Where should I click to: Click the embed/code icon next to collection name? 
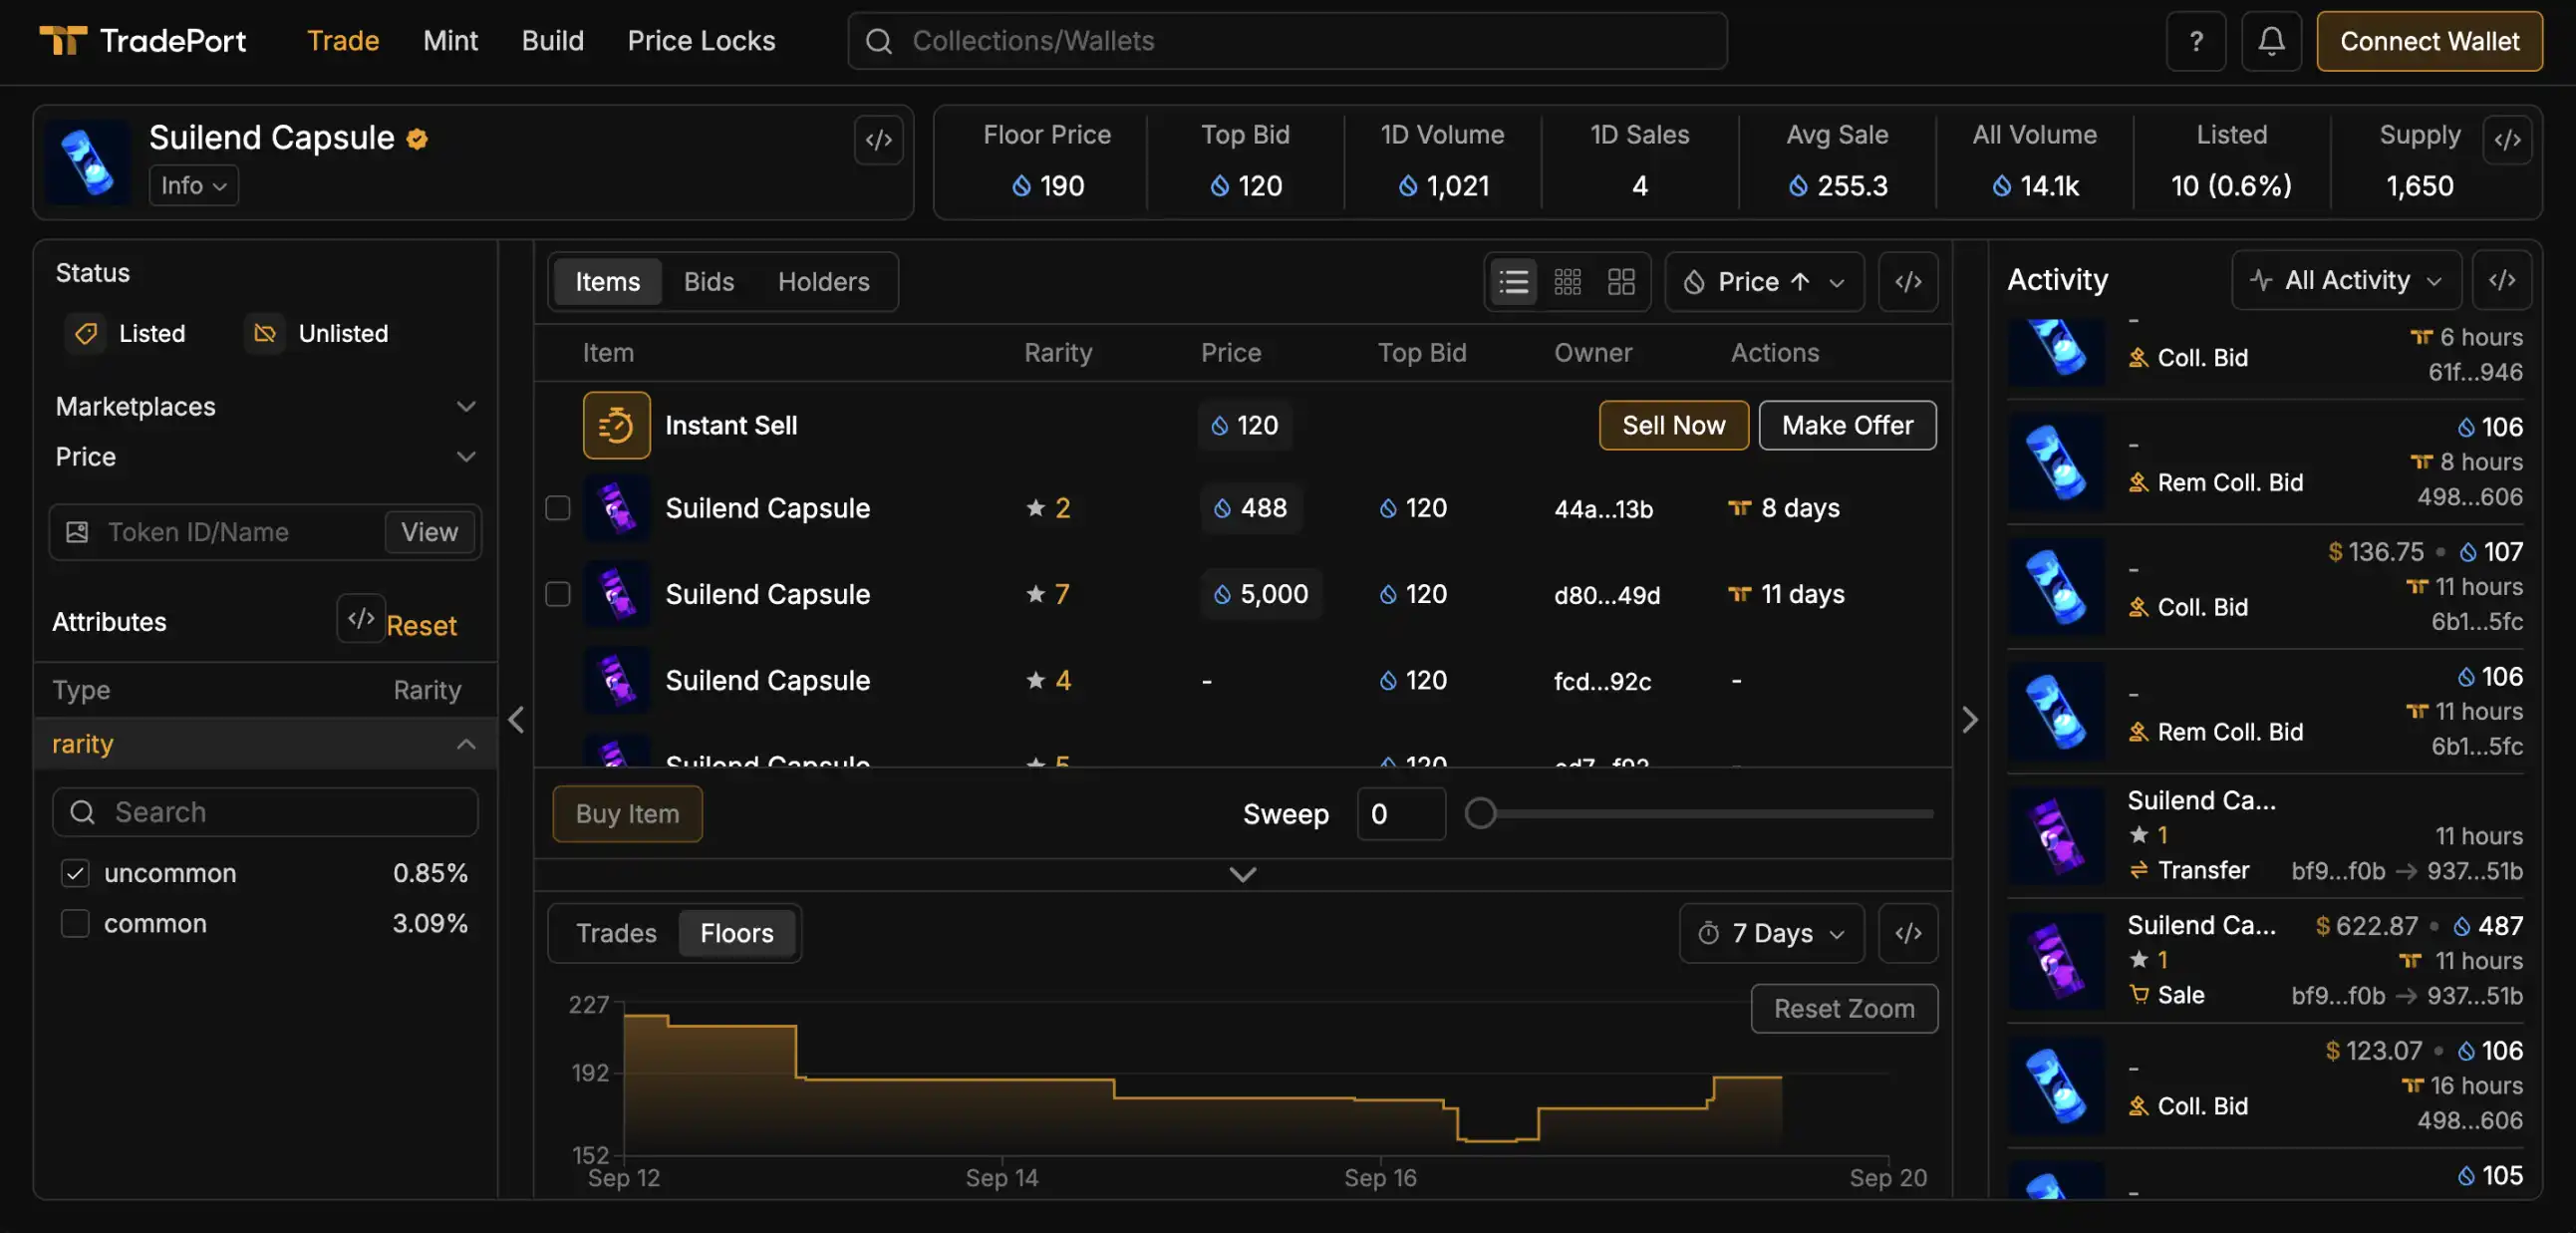click(x=877, y=139)
